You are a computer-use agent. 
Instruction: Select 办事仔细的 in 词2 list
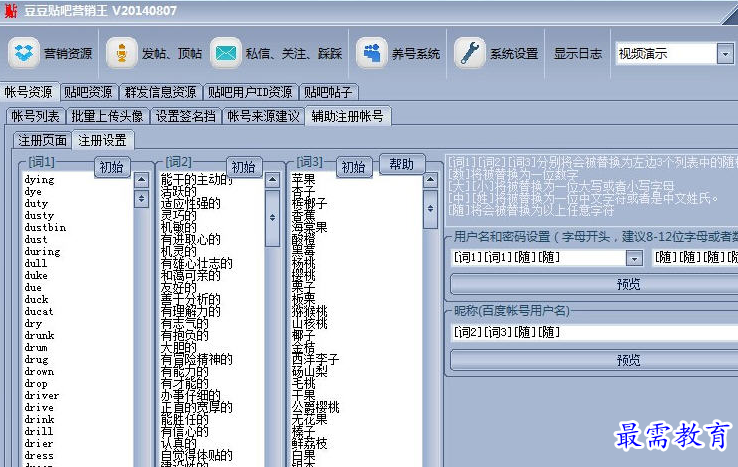(191, 395)
